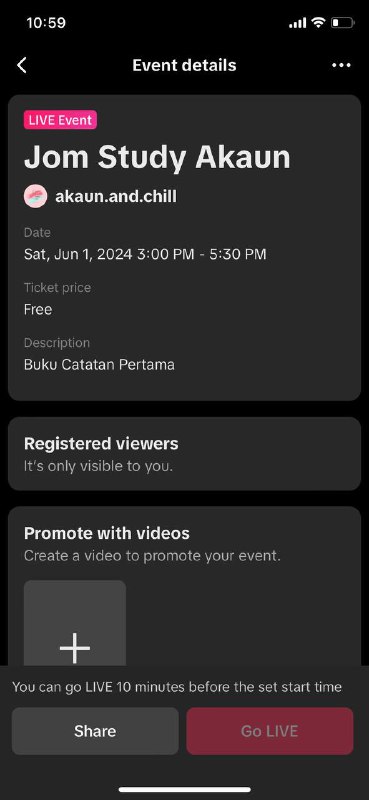Open the akaun.and.chill username link
The image size is (369, 800).
(116, 196)
